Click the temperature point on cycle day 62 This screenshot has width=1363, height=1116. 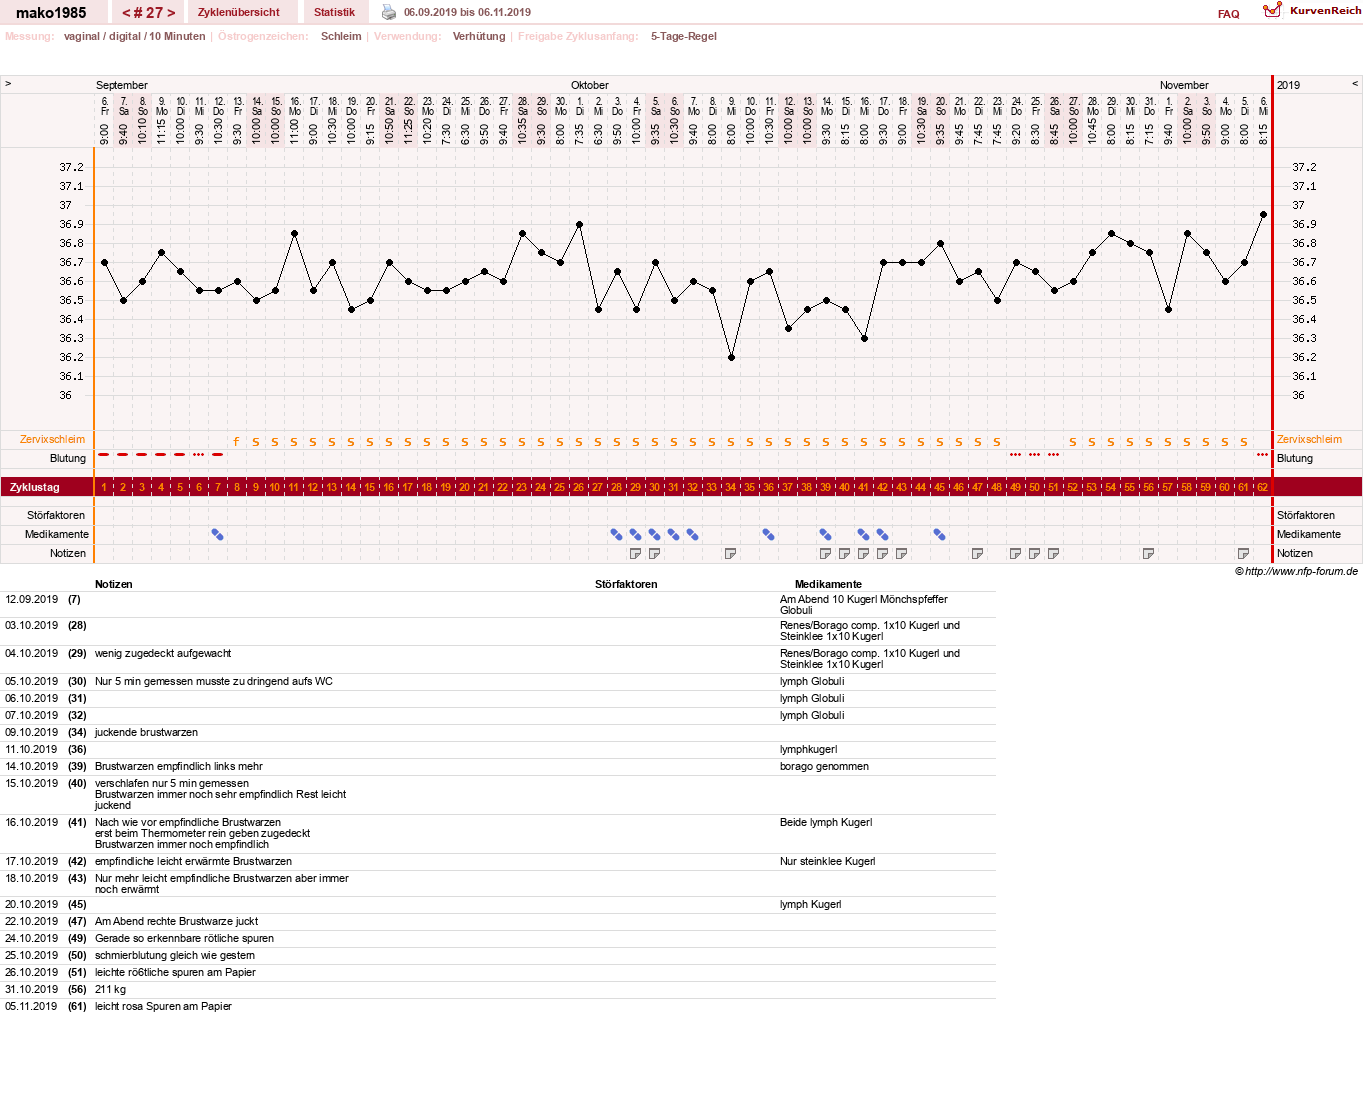pyautogui.click(x=1263, y=215)
